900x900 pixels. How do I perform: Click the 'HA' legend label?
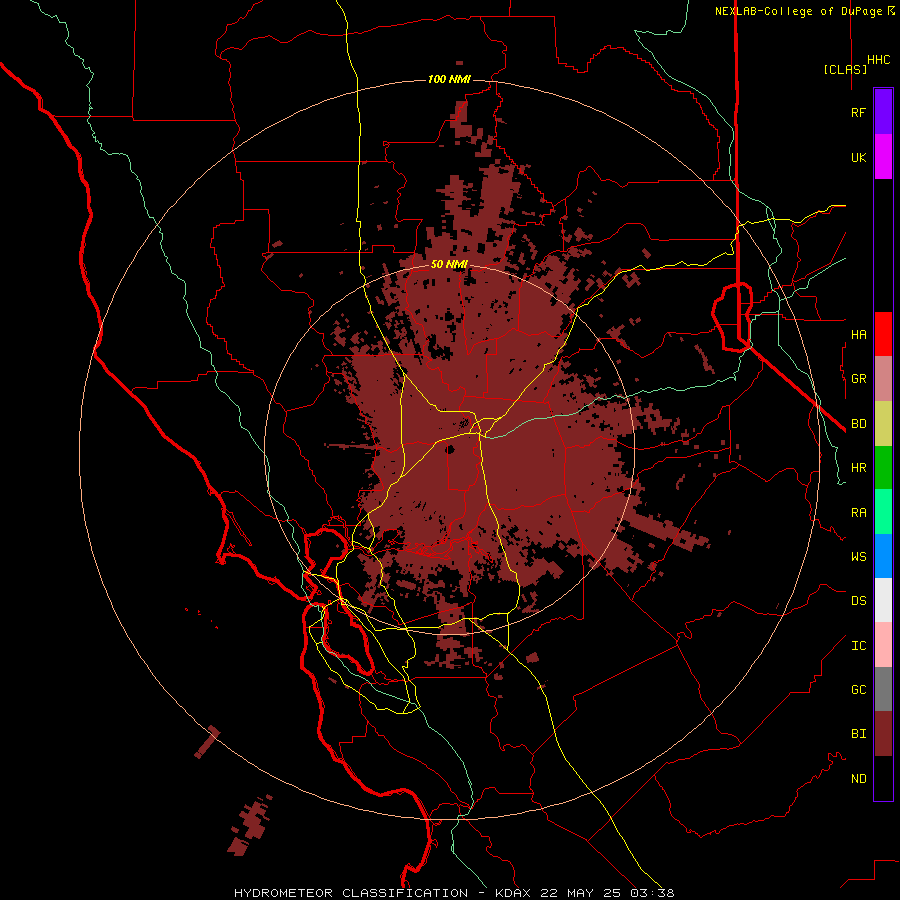858,334
